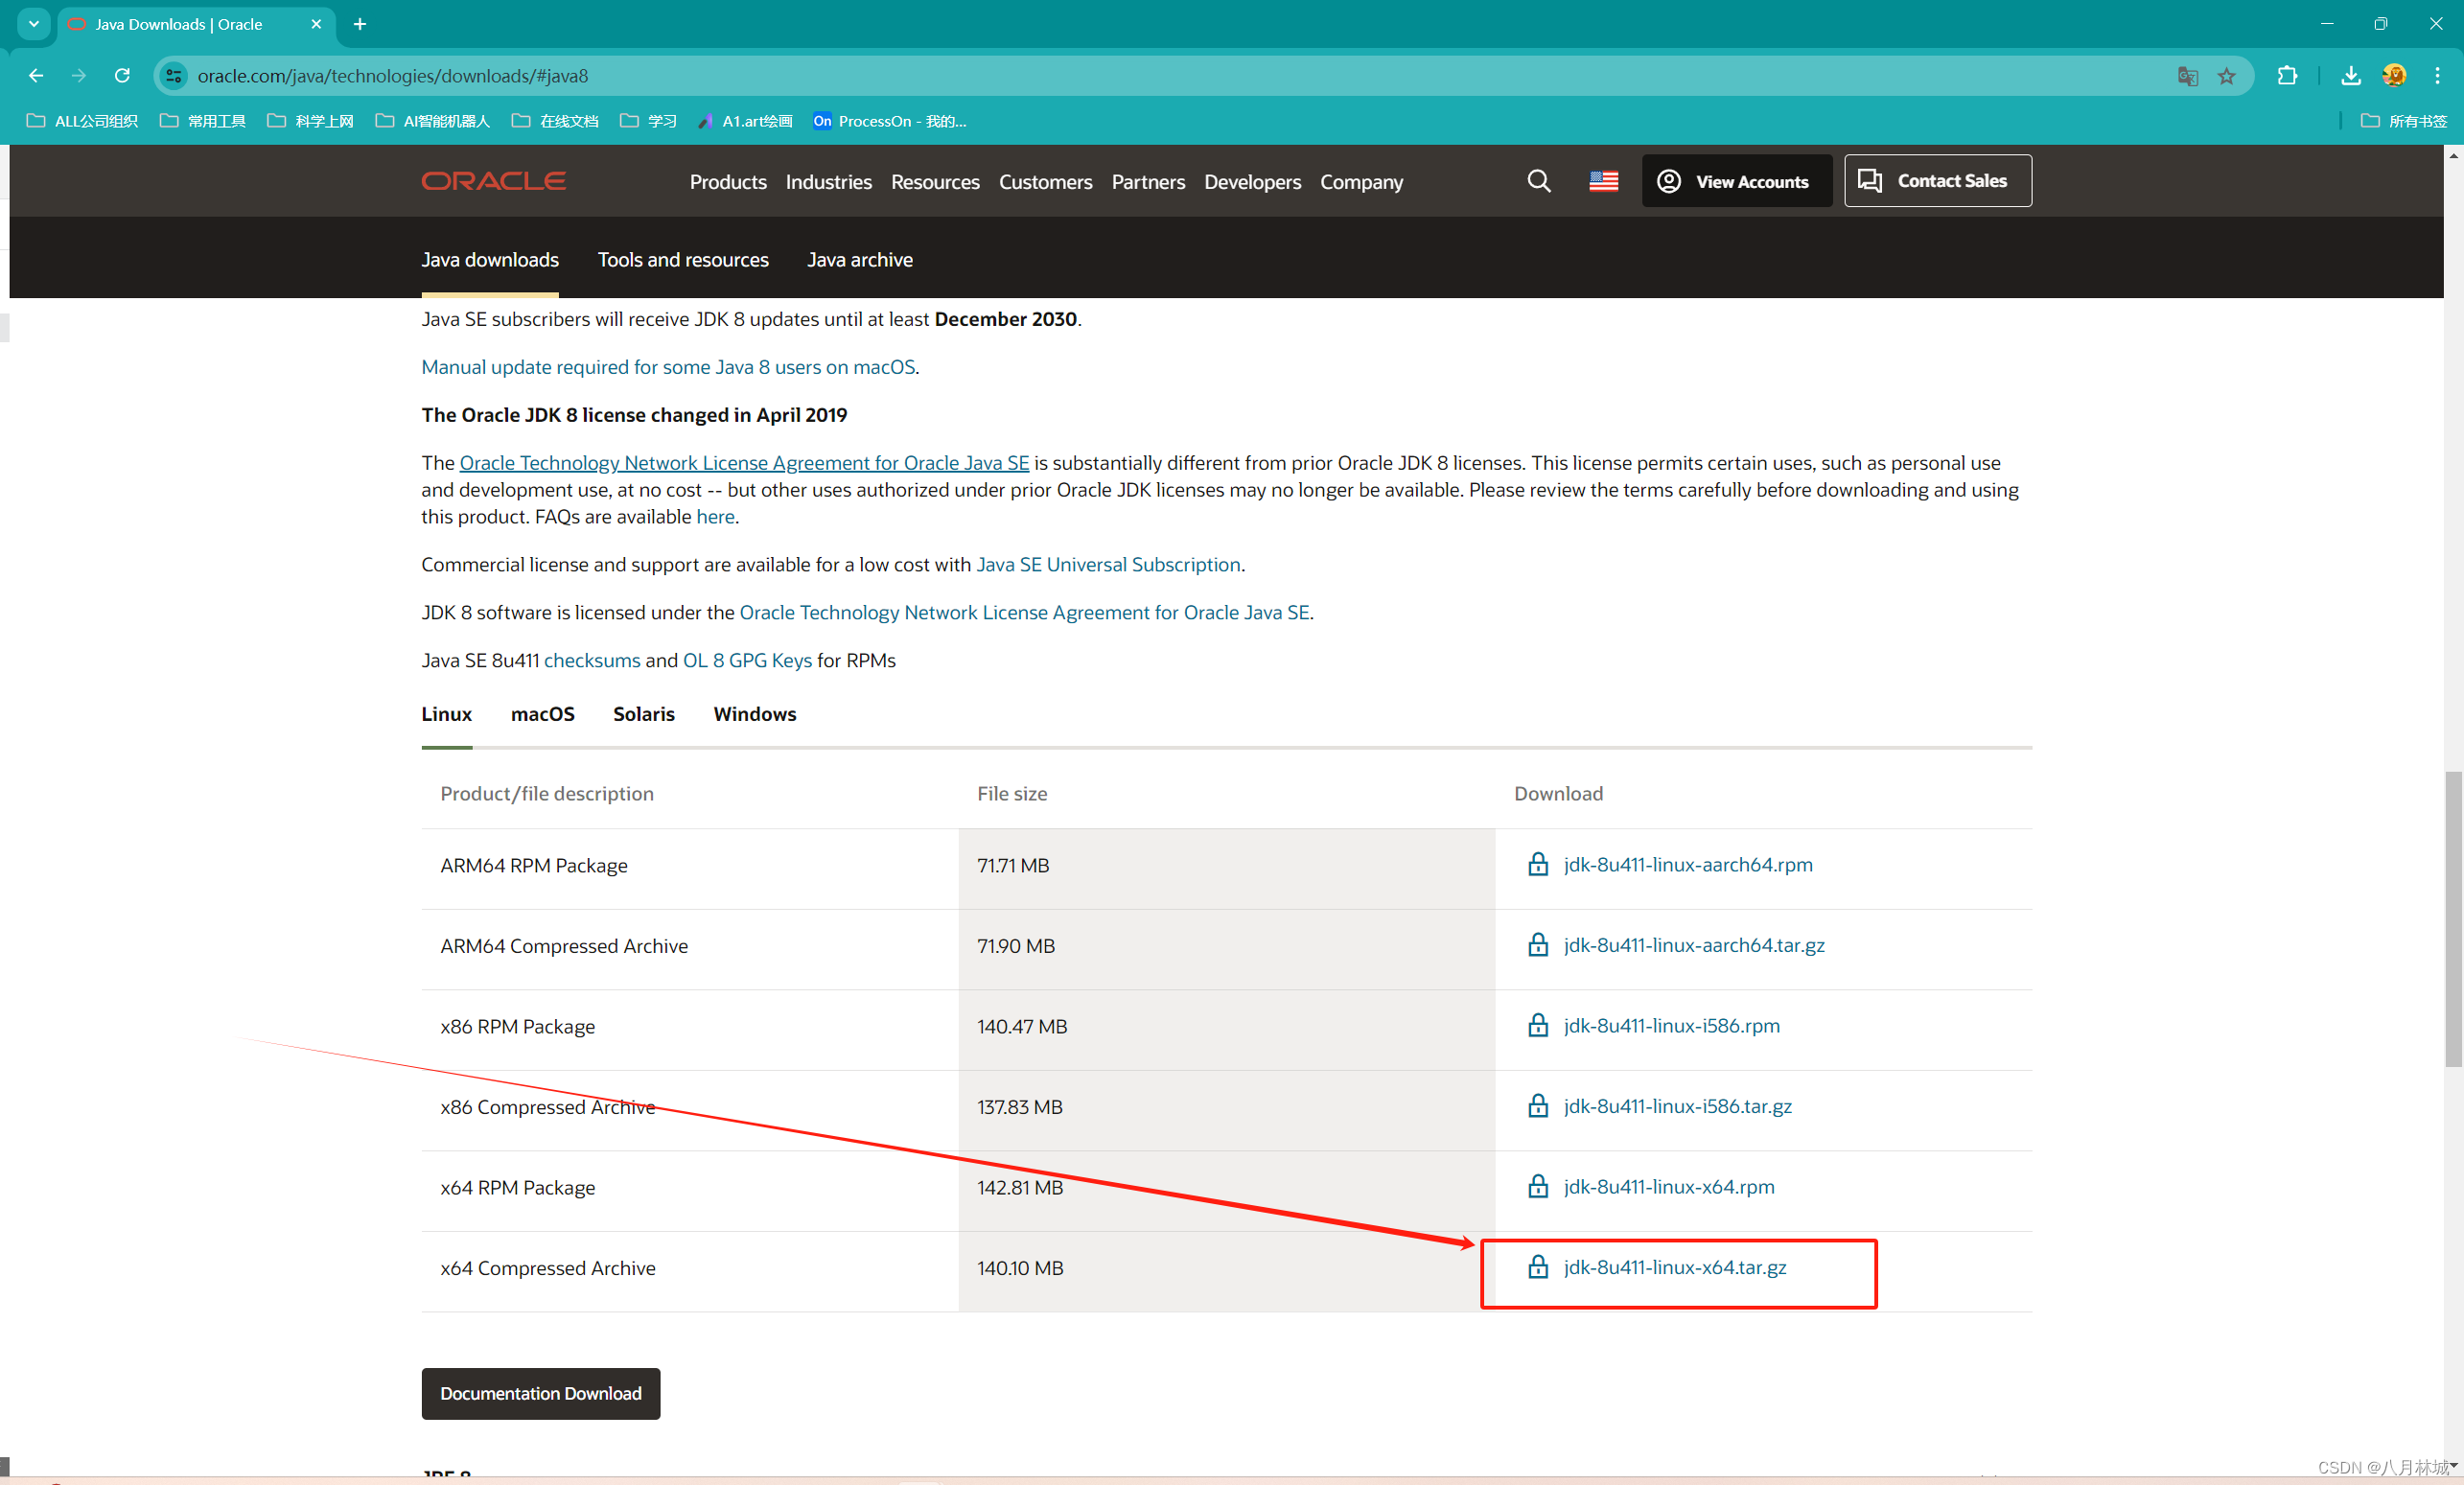The image size is (2464, 1485).
Task: Select the Linux platform tab
Action: coord(446,714)
